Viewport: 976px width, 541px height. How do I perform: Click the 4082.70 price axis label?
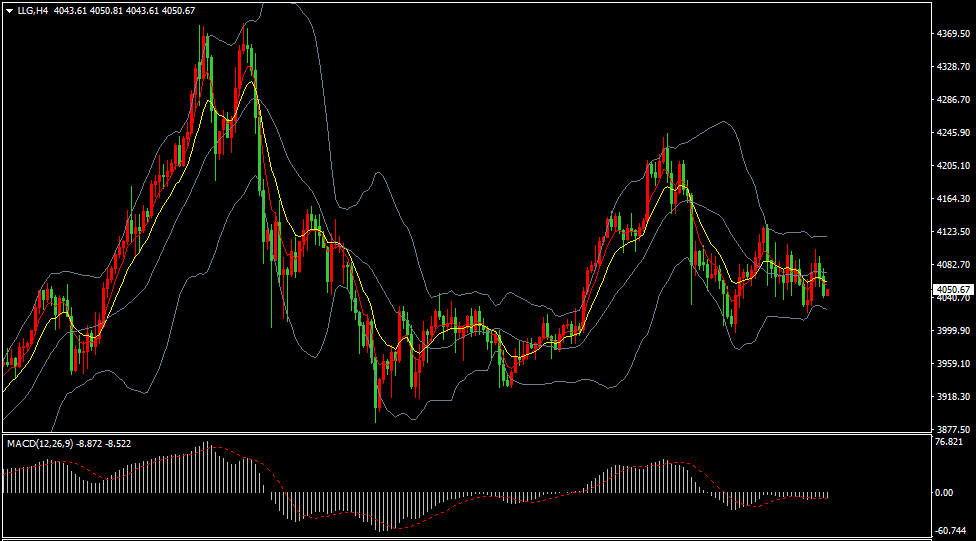point(953,265)
